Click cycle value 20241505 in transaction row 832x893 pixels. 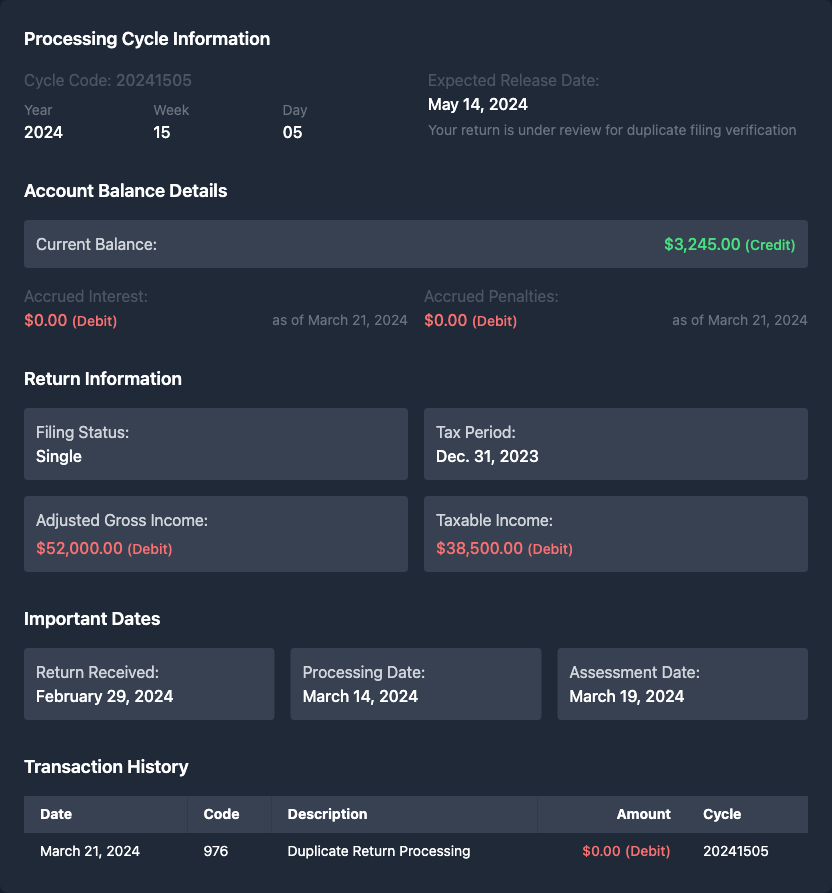735,851
